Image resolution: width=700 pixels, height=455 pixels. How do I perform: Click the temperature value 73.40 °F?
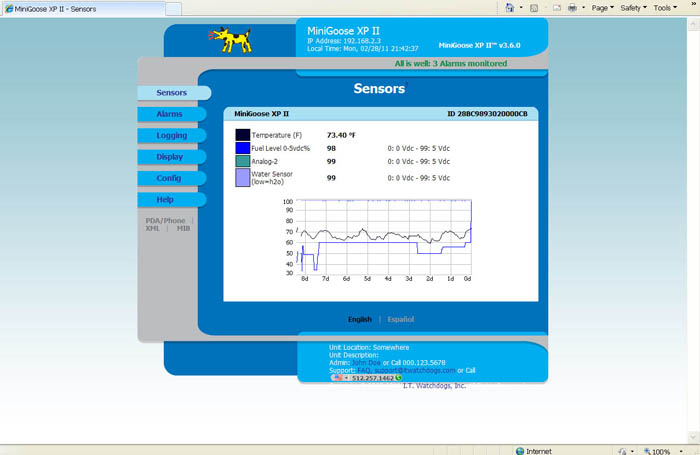coord(341,135)
